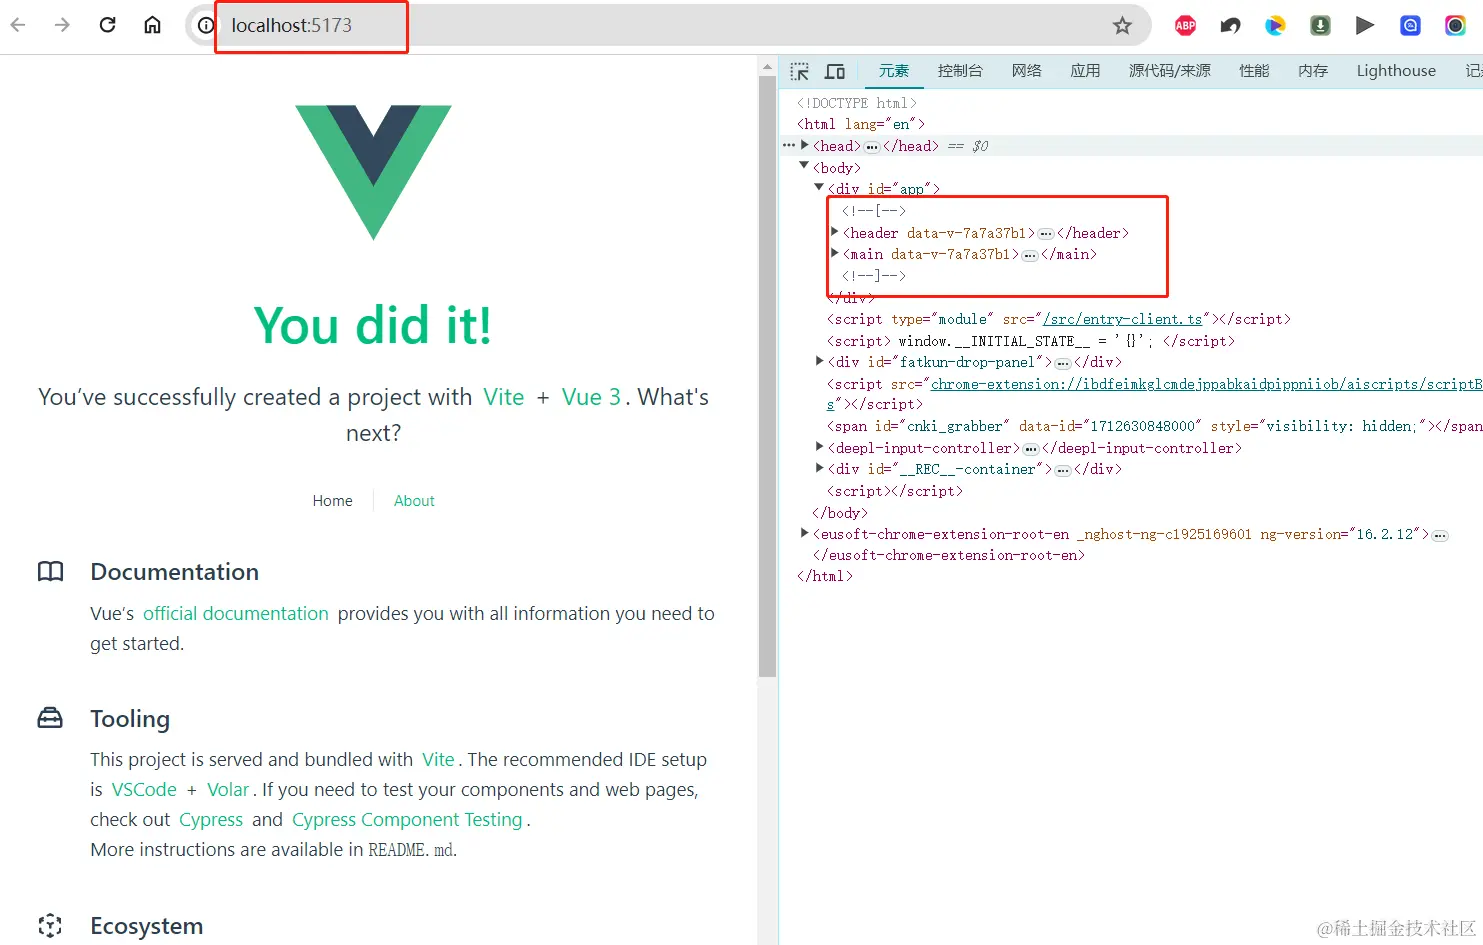Open the green download extension icon
The image size is (1483, 945).
[1320, 26]
